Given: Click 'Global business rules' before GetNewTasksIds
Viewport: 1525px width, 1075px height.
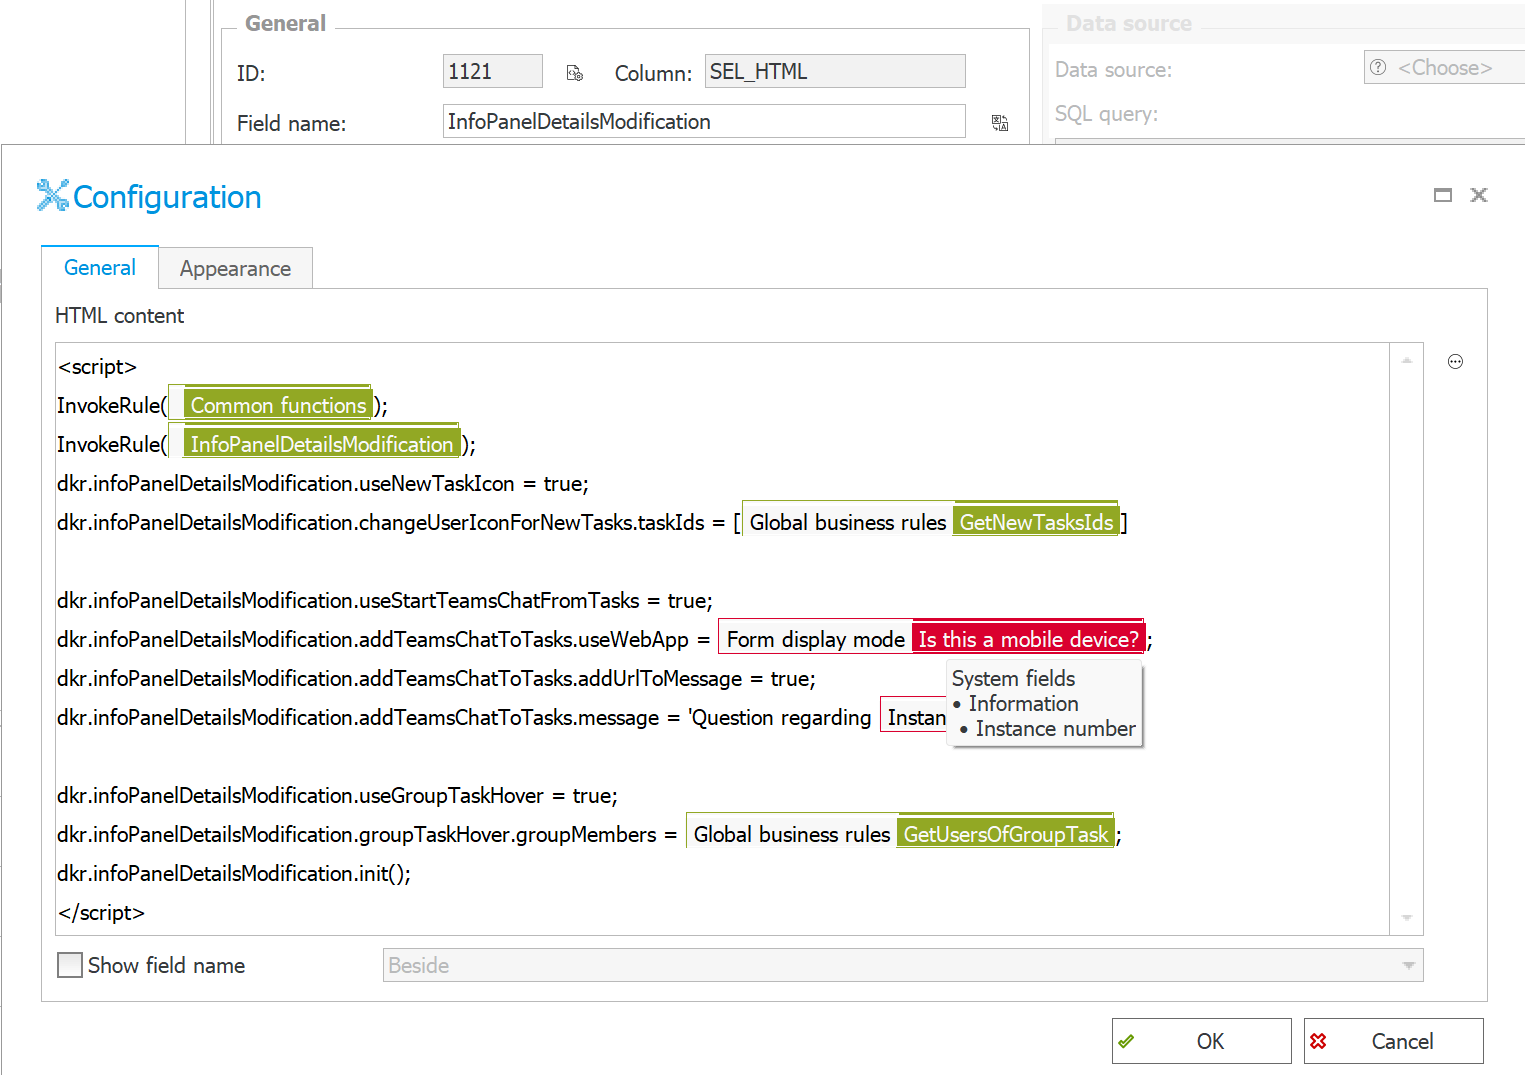Looking at the screenshot, I should 847,522.
